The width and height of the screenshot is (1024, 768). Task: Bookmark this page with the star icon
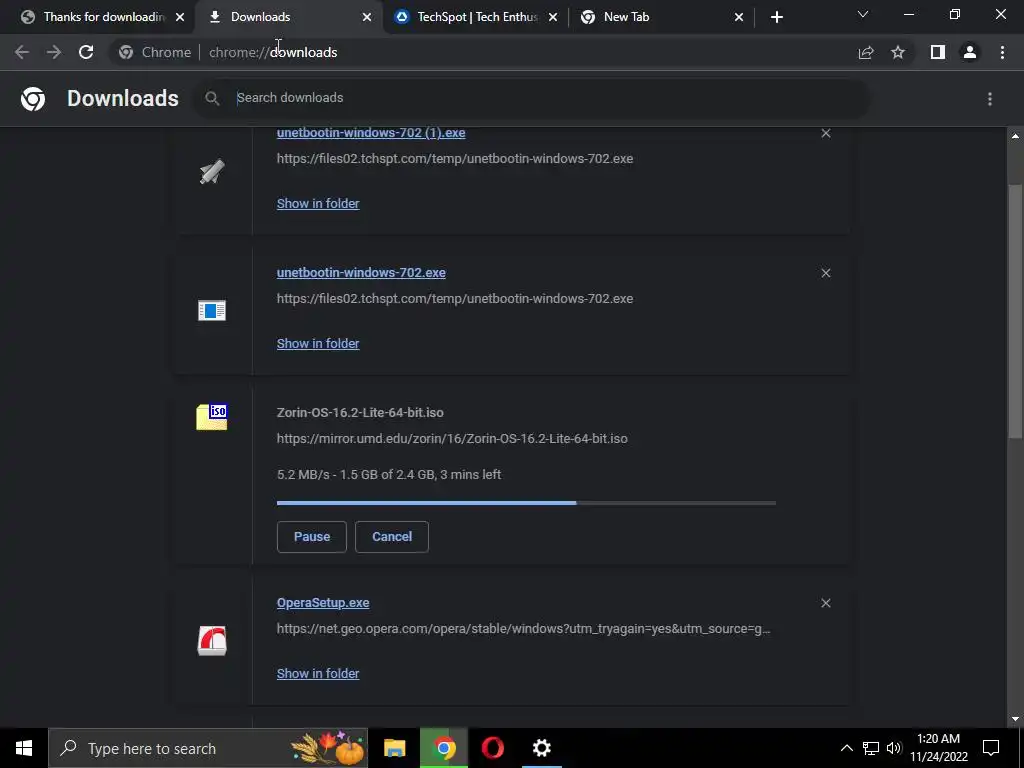pos(898,52)
